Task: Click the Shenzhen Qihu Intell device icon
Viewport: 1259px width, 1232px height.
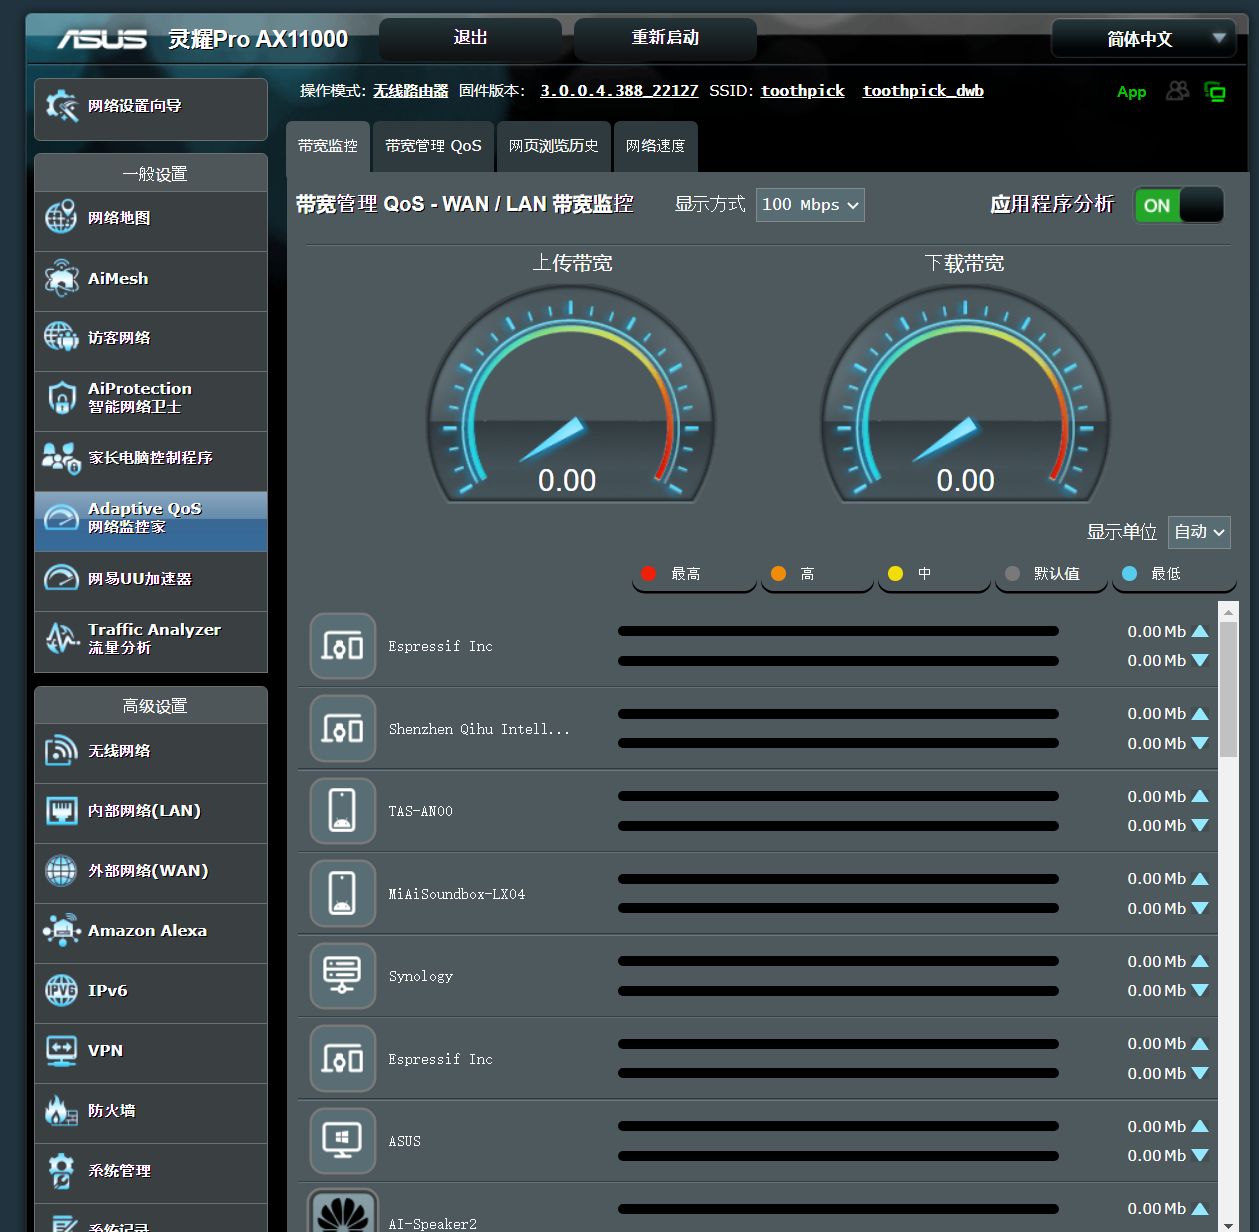Action: pos(343,729)
